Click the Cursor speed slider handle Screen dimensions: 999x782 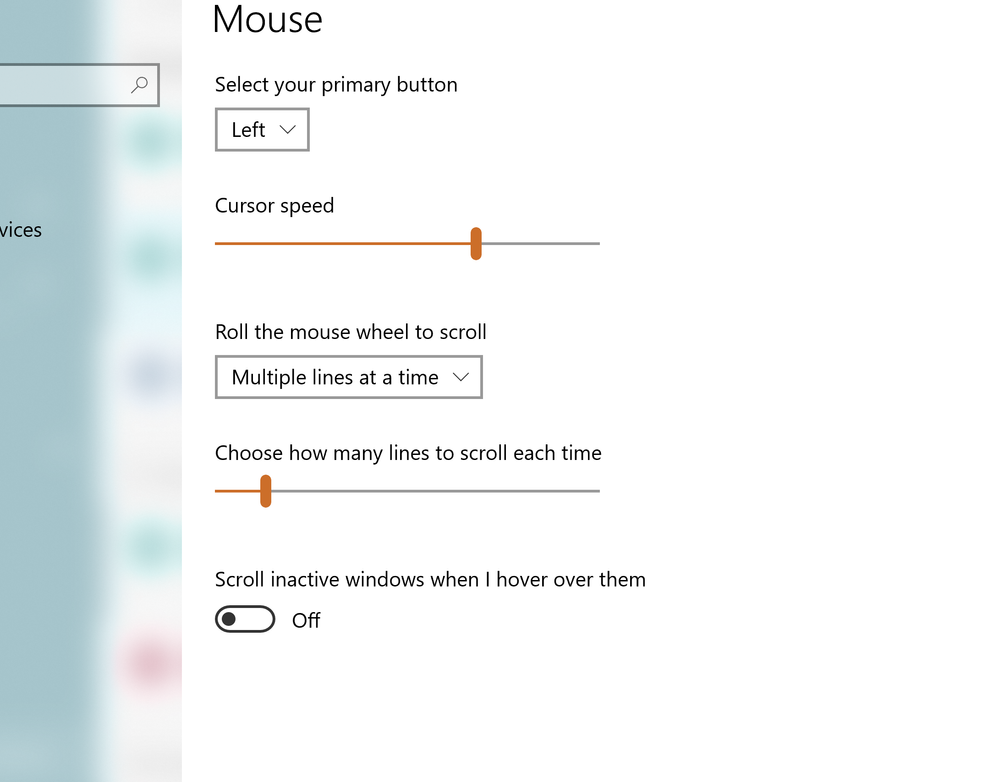(476, 243)
